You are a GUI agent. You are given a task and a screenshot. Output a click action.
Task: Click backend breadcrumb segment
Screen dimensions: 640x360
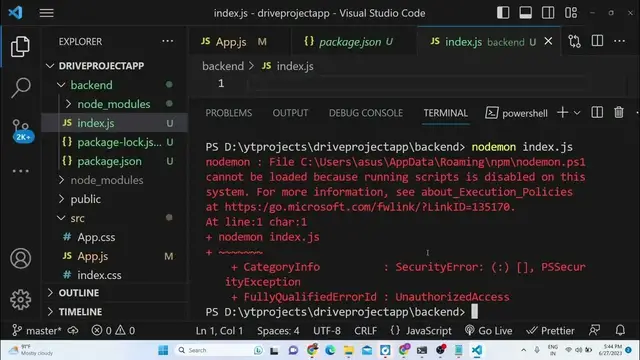click(x=223, y=66)
